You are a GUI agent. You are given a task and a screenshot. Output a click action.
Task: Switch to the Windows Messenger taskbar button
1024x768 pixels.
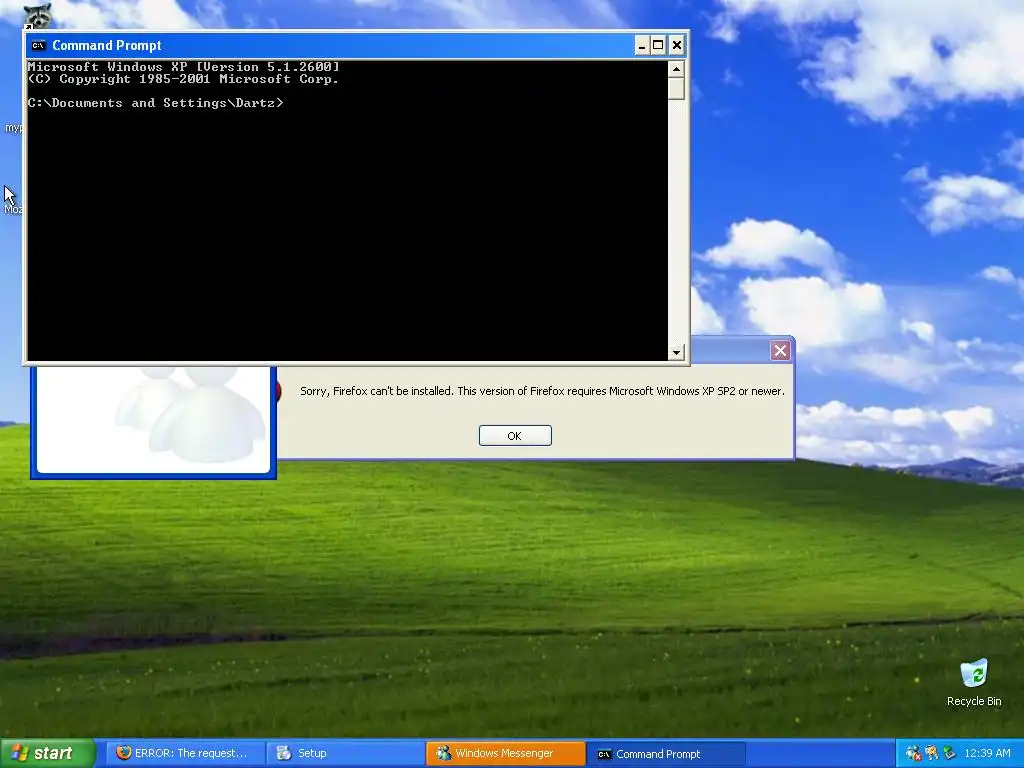pos(505,753)
